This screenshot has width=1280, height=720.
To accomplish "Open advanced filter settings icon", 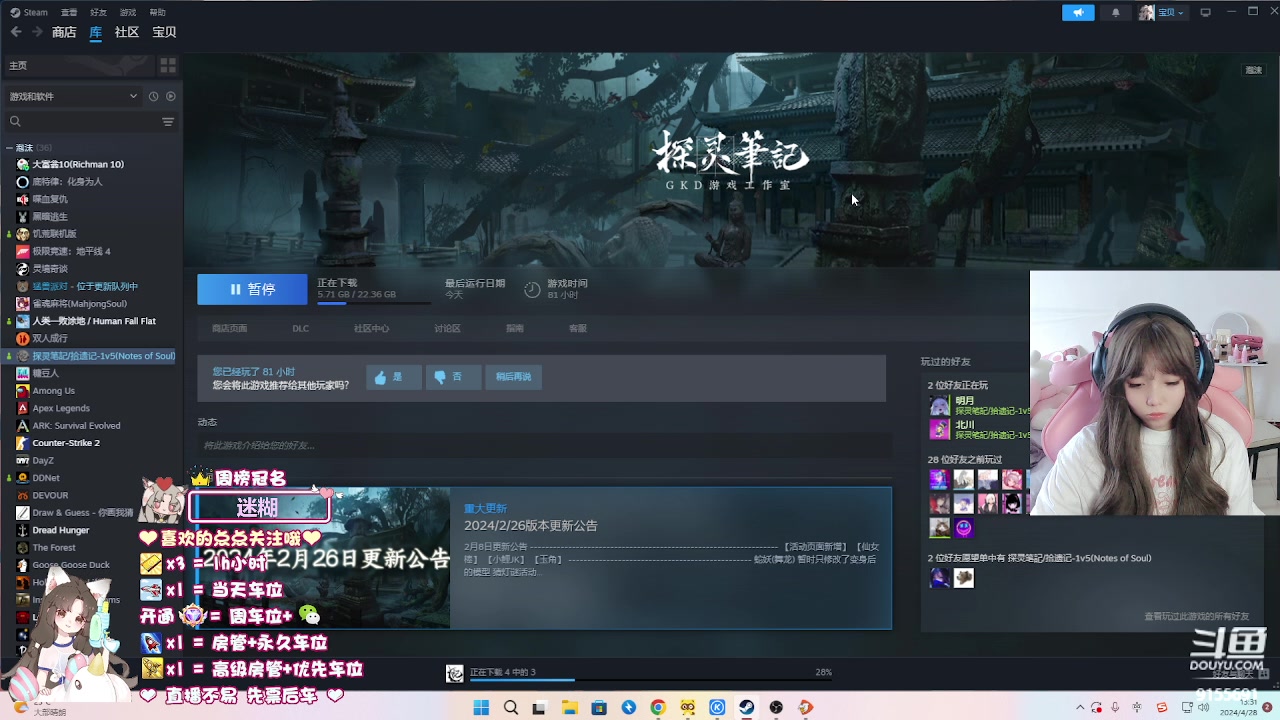I will (x=168, y=121).
